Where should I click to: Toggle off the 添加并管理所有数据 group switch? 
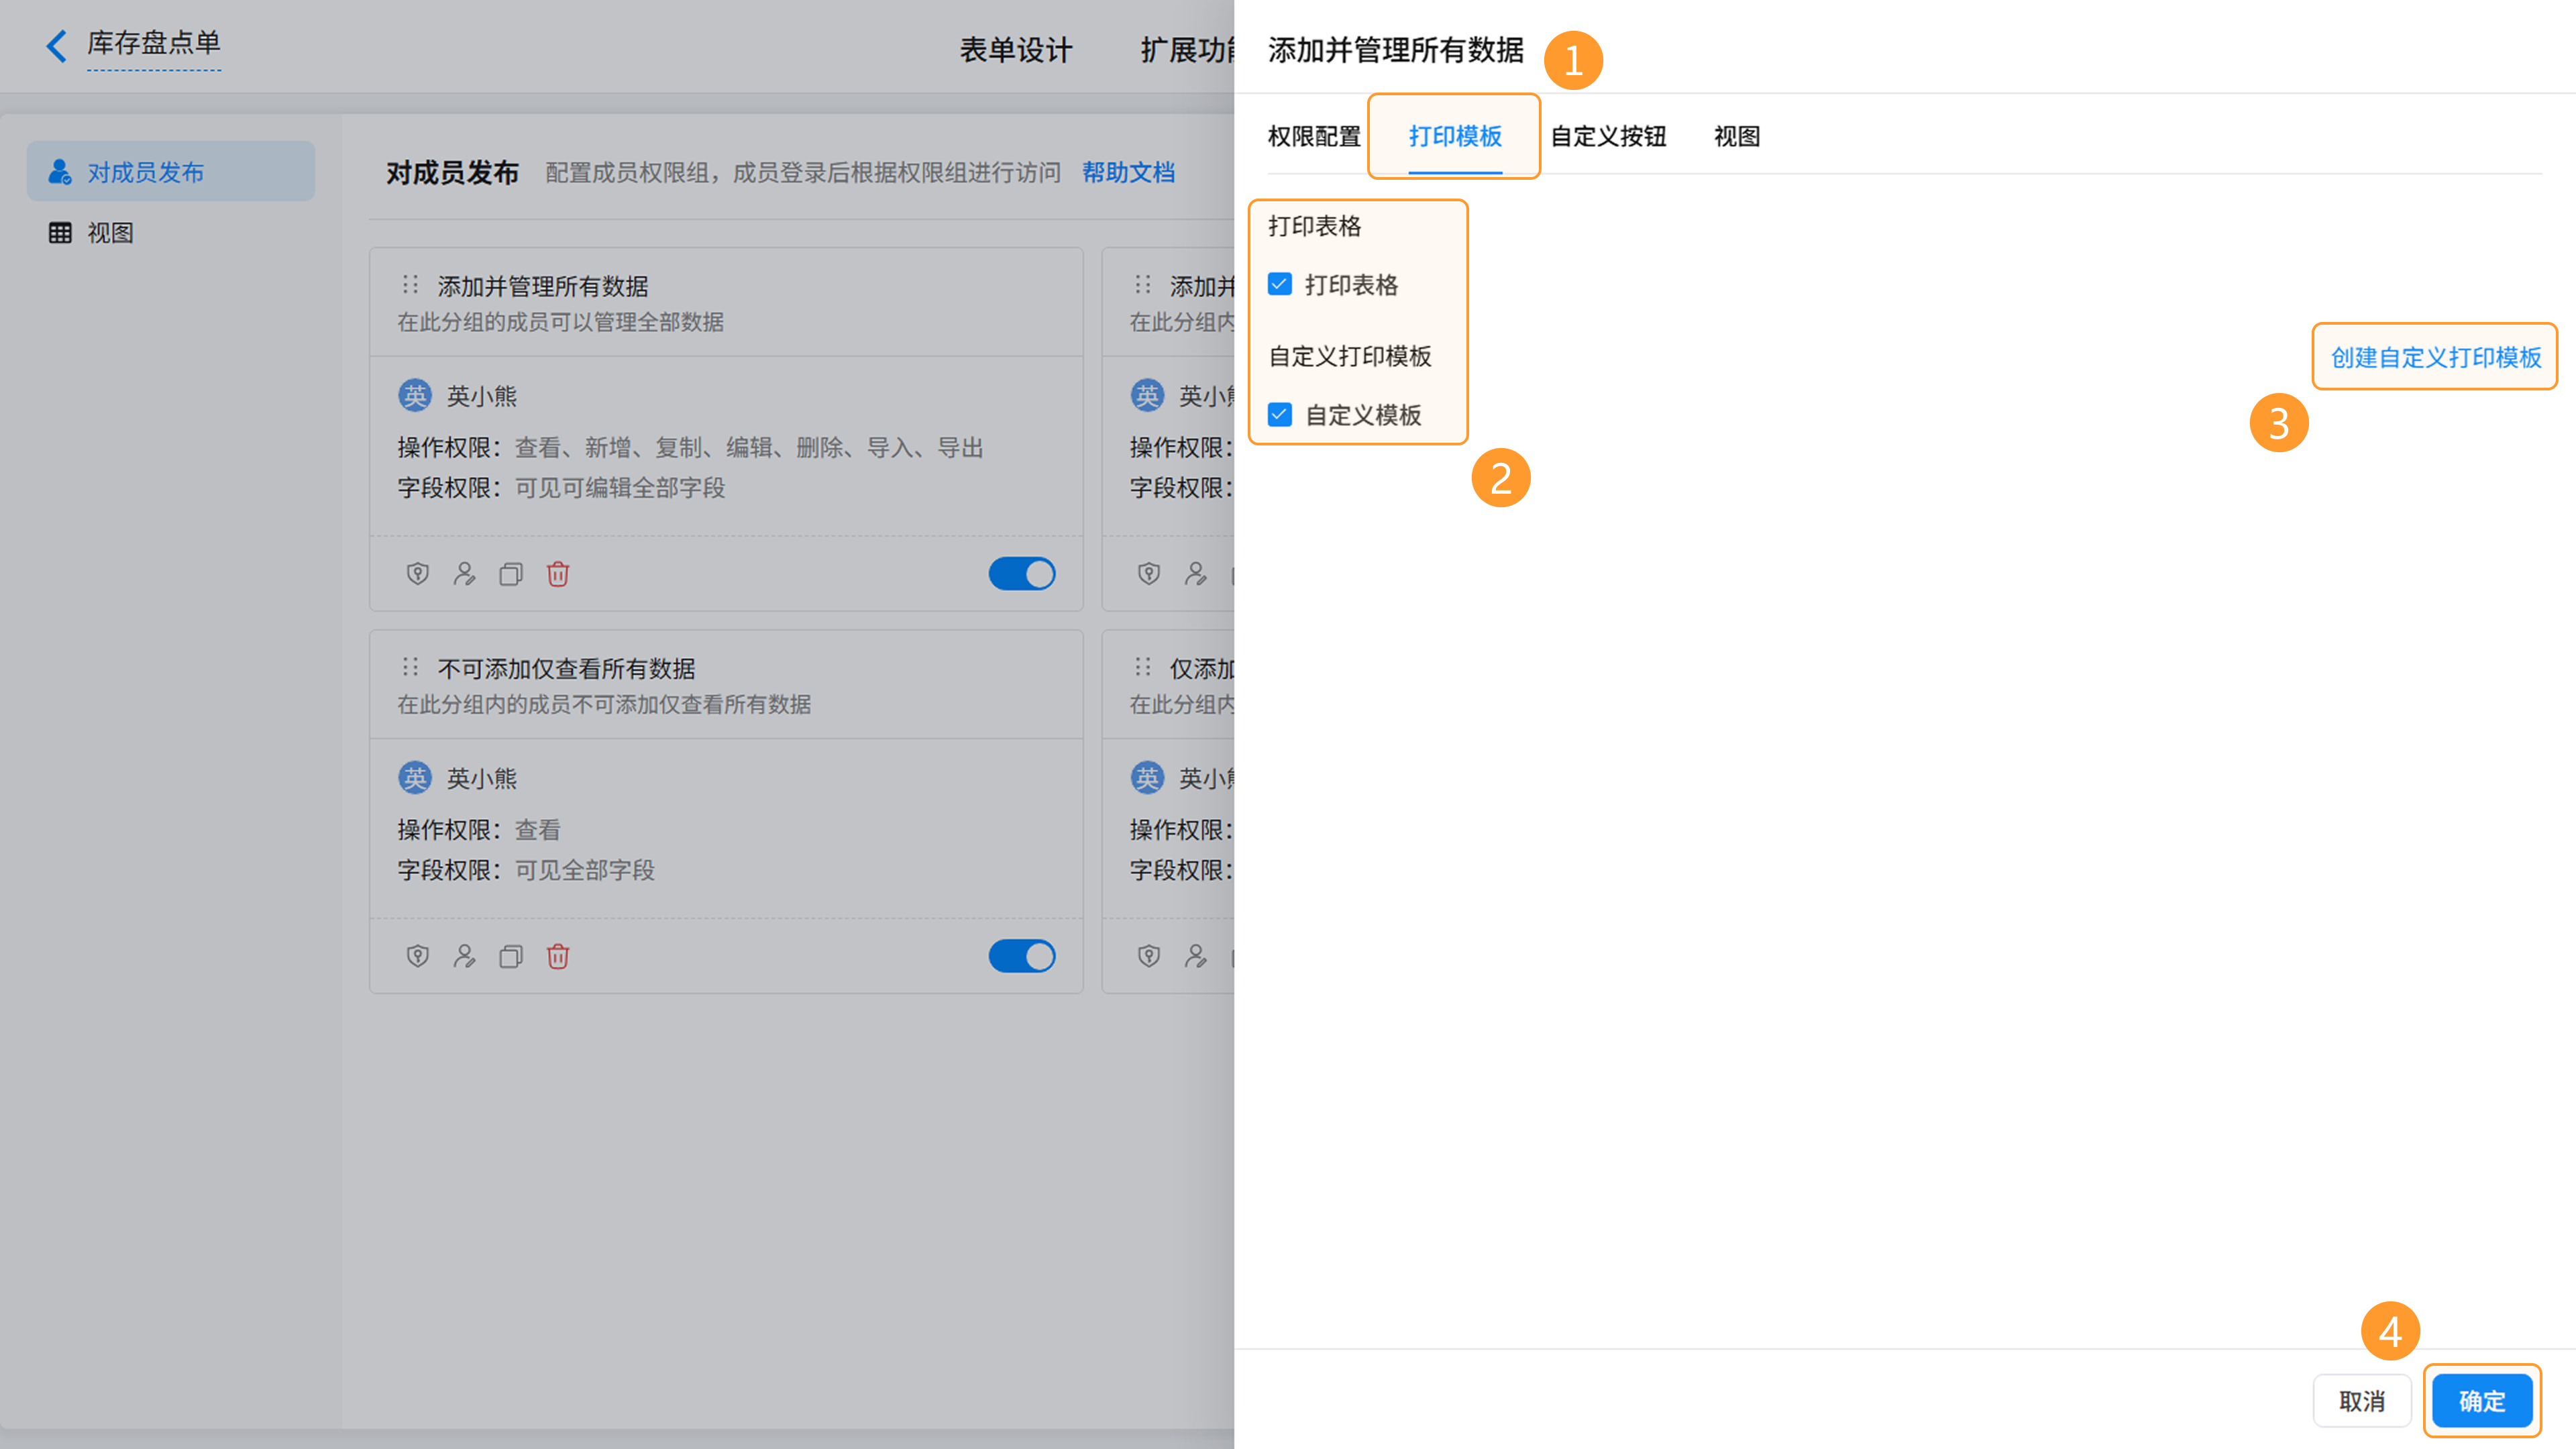[x=1022, y=573]
